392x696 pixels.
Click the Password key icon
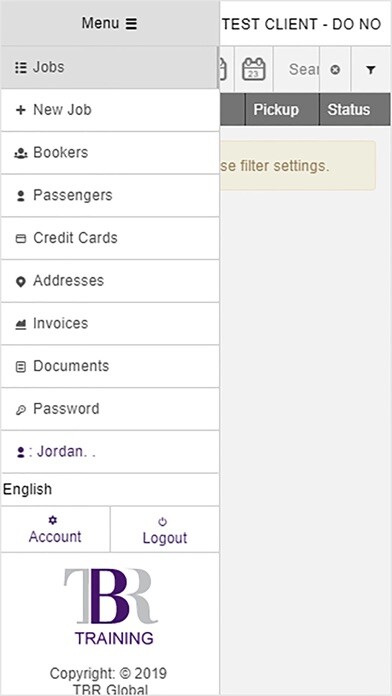pyautogui.click(x=20, y=410)
